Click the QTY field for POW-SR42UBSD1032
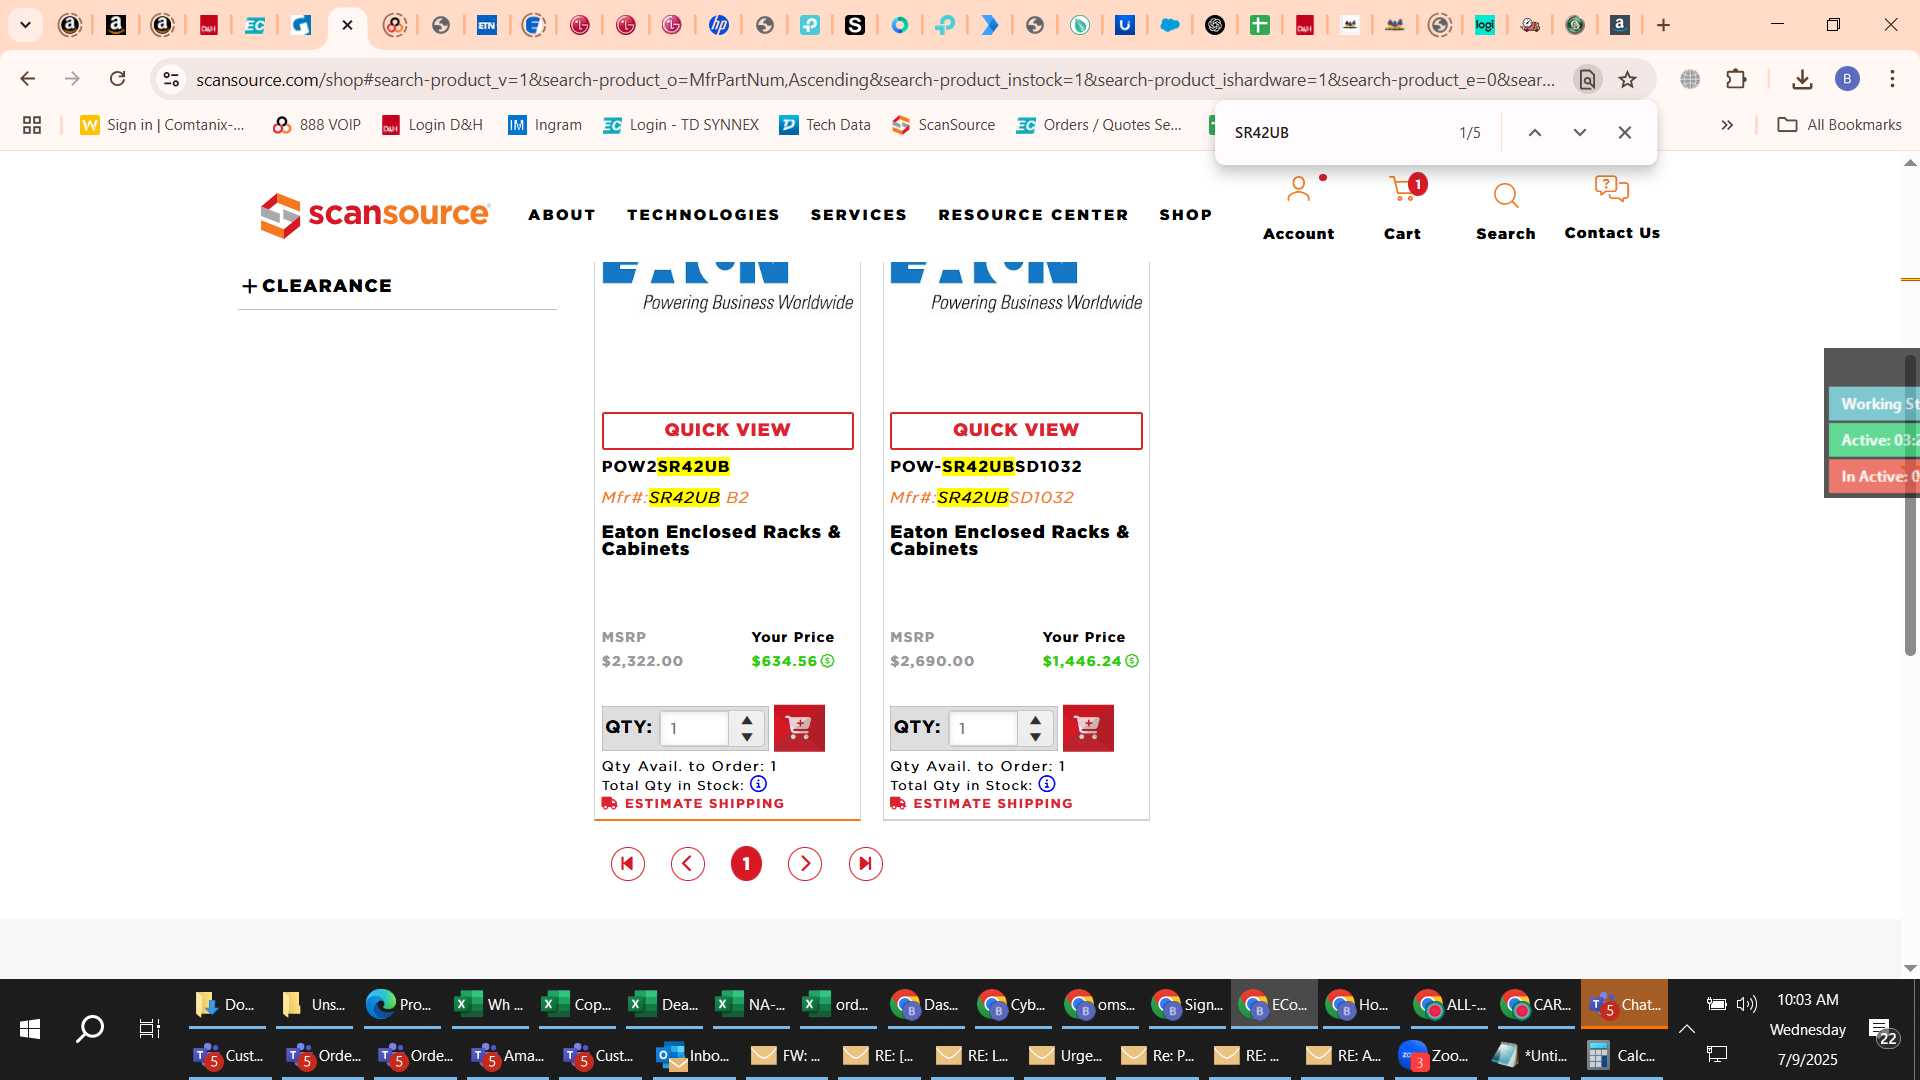Image resolution: width=1920 pixels, height=1080 pixels. tap(984, 728)
